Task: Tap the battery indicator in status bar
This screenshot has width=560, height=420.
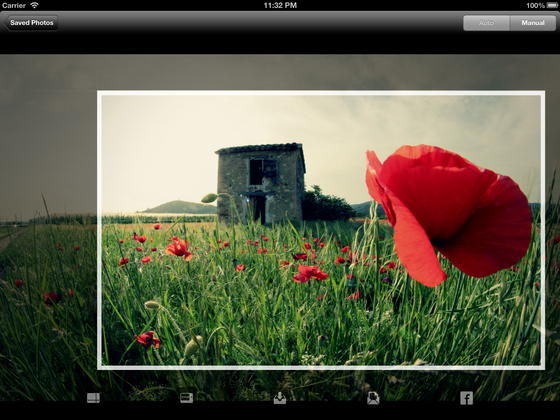Action: click(x=552, y=5)
